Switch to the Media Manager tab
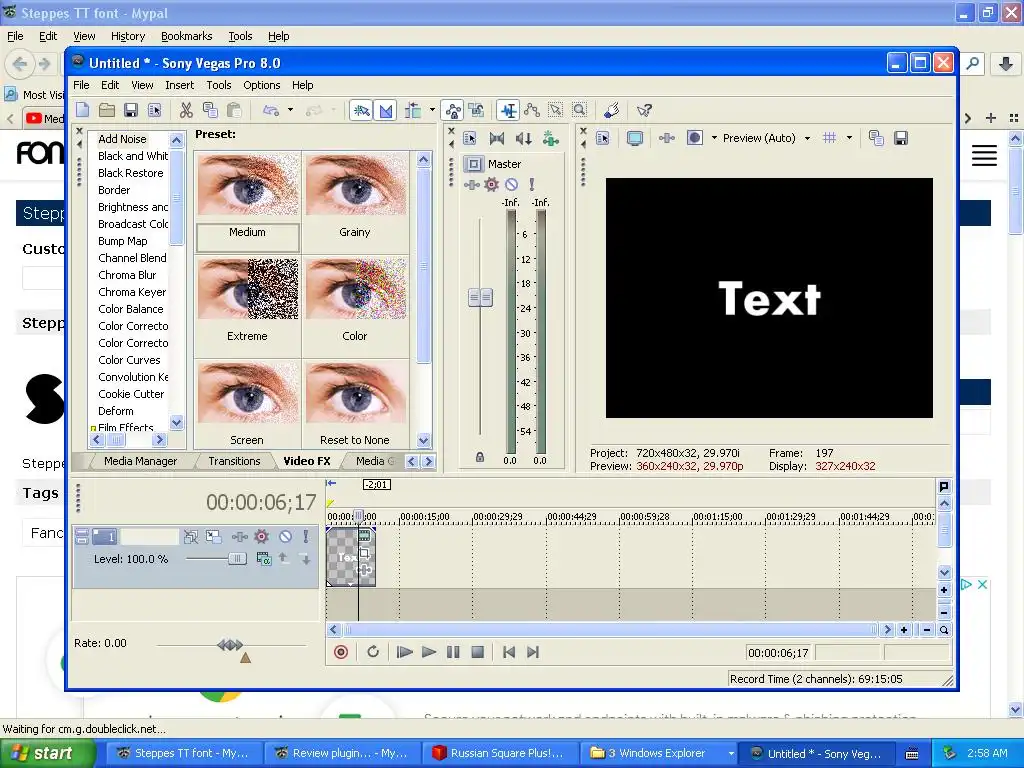The image size is (1024, 768). coord(140,461)
